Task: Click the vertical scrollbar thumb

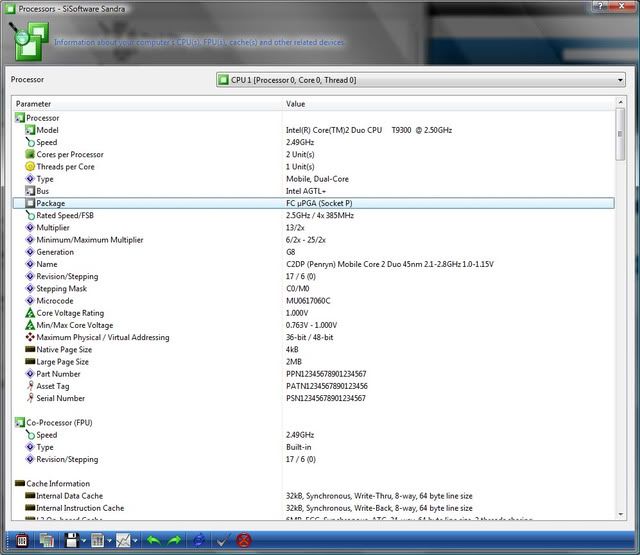Action: [x=620, y=134]
